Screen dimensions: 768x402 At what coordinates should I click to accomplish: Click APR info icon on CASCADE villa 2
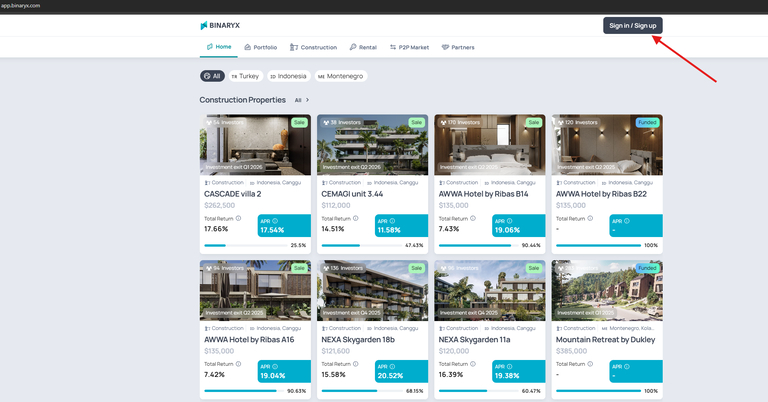point(275,221)
